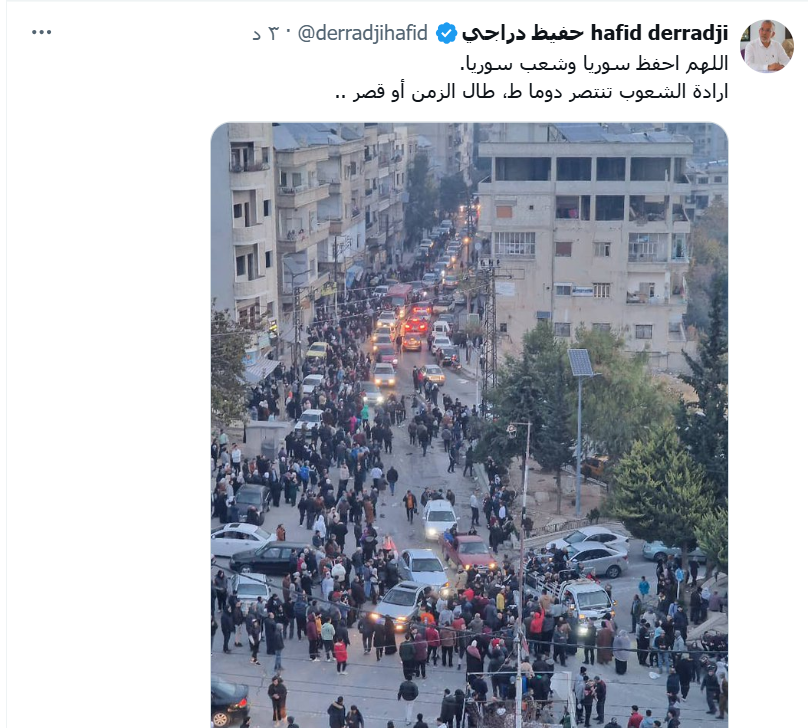Open the attached crowd street photo

[x=469, y=425]
